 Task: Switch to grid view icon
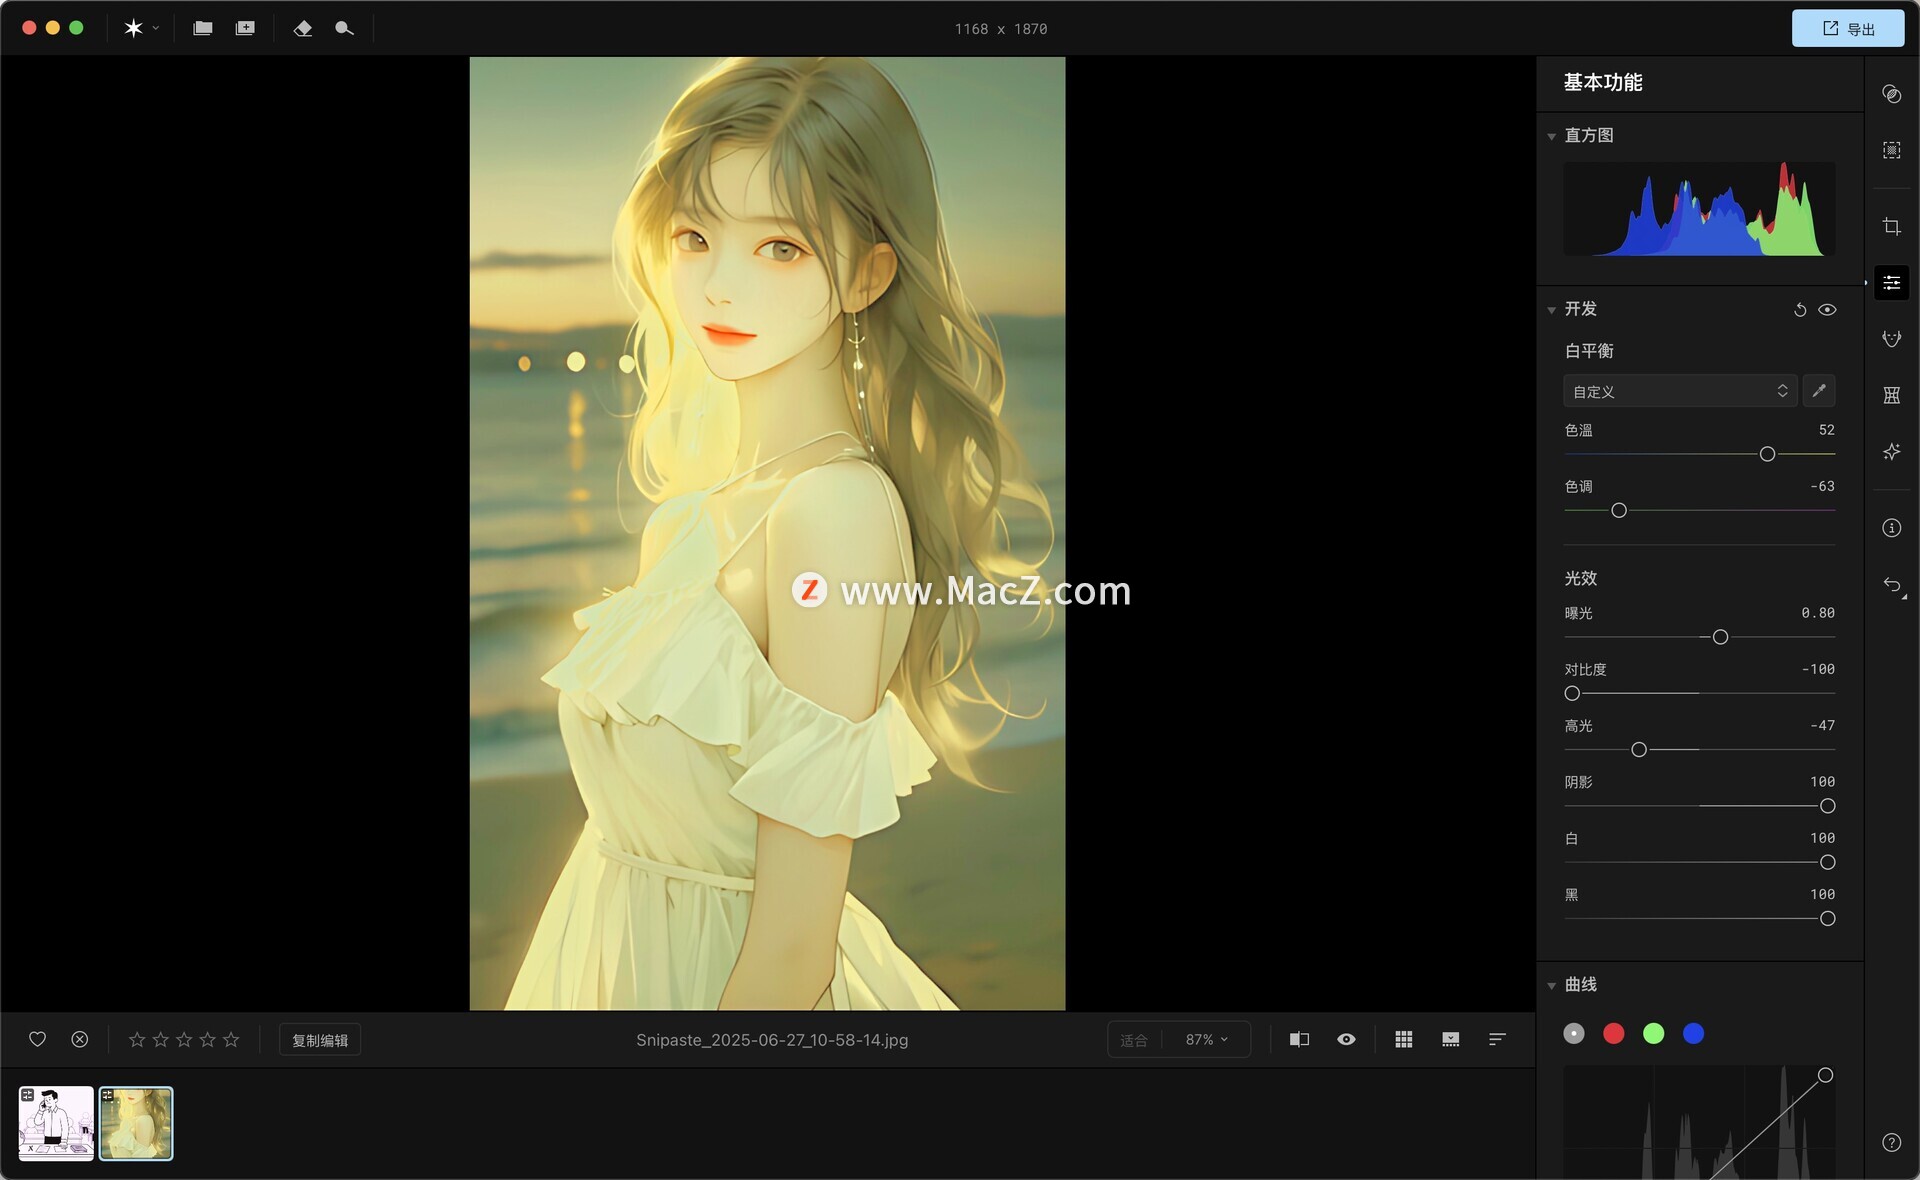pyautogui.click(x=1404, y=1039)
